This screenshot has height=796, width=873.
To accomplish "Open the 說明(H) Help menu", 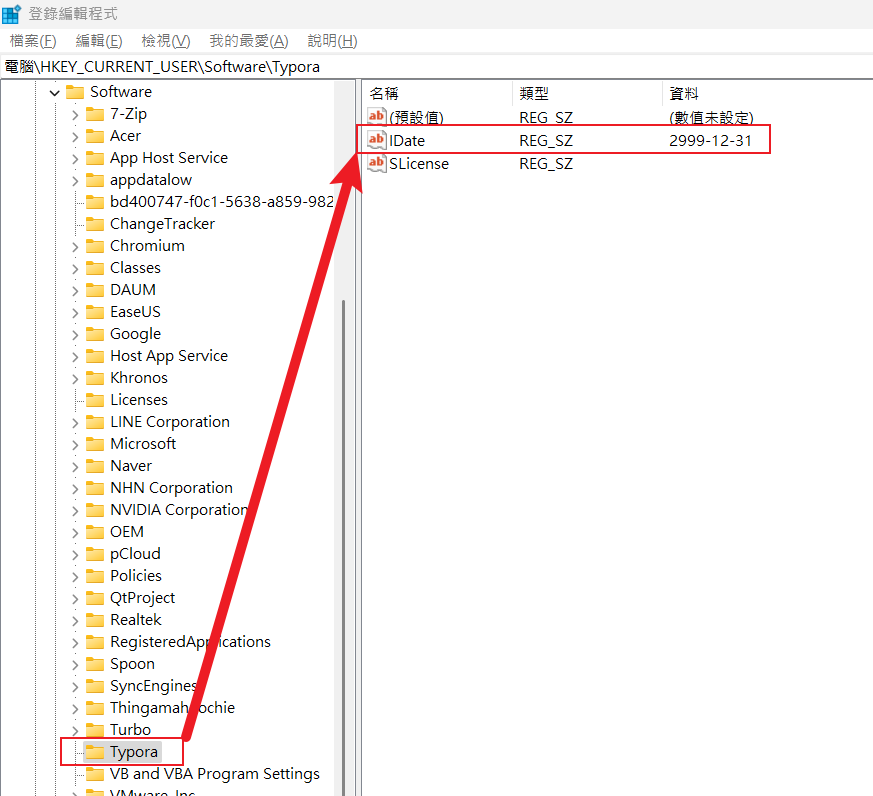I will [x=332, y=41].
